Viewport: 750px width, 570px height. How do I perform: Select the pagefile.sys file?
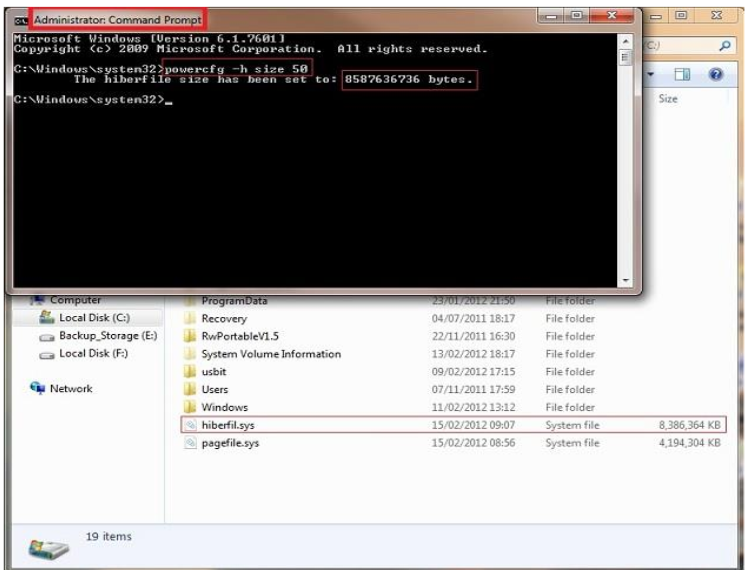(x=230, y=443)
